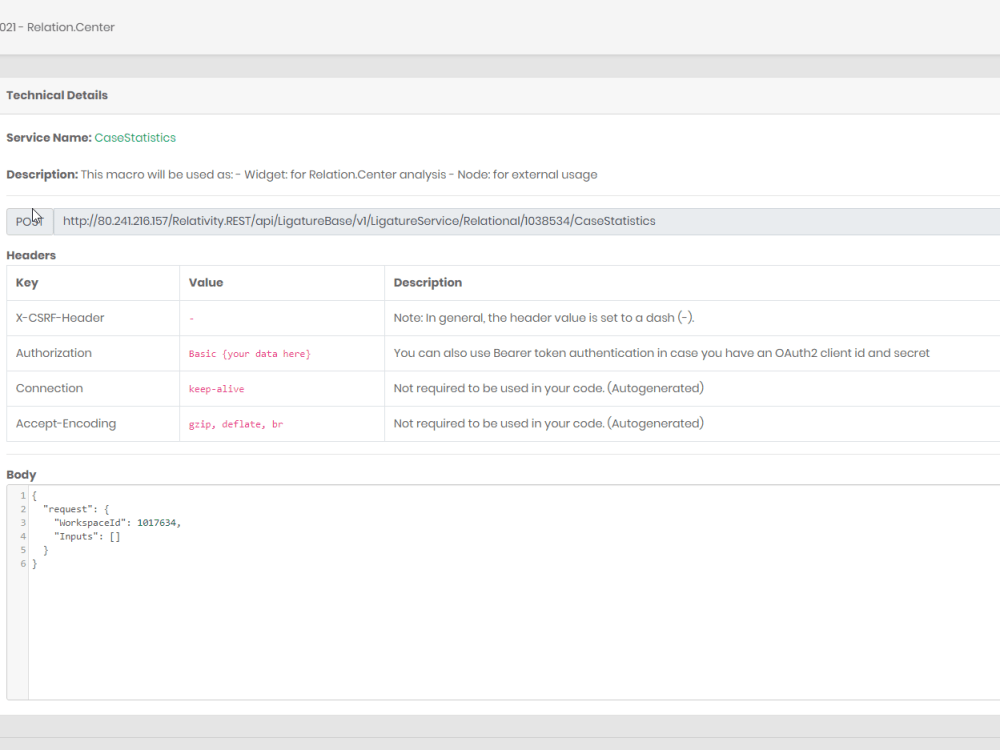
Task: Open the CaseStatistics service name link
Action: [135, 138]
